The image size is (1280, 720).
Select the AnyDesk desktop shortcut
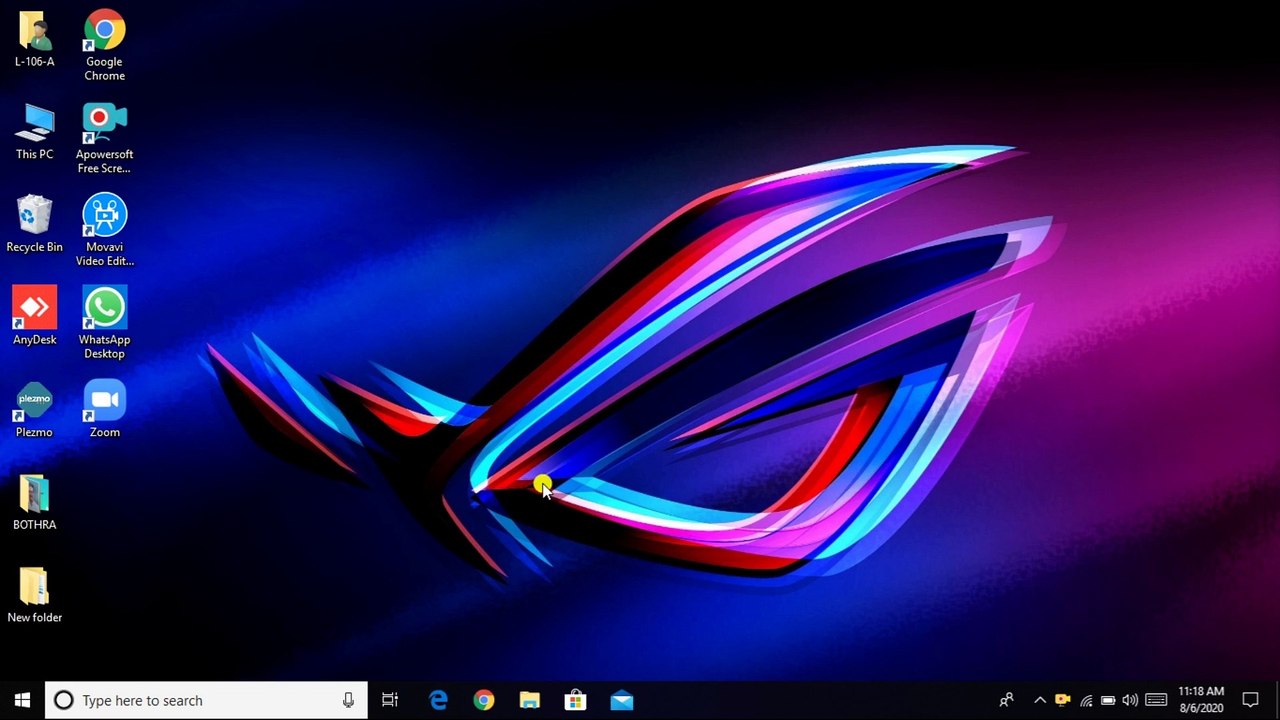[x=34, y=317]
